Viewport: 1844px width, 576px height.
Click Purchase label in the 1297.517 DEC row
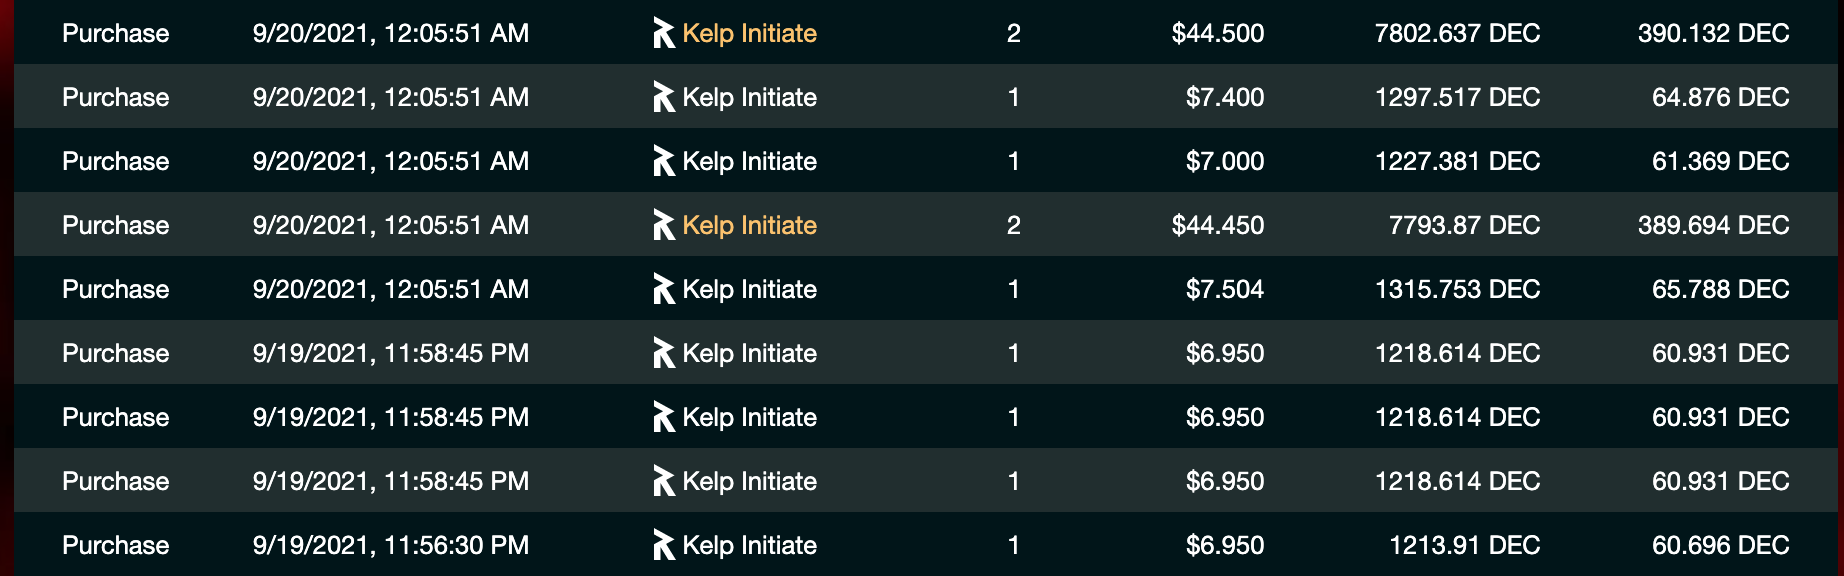[x=115, y=97]
